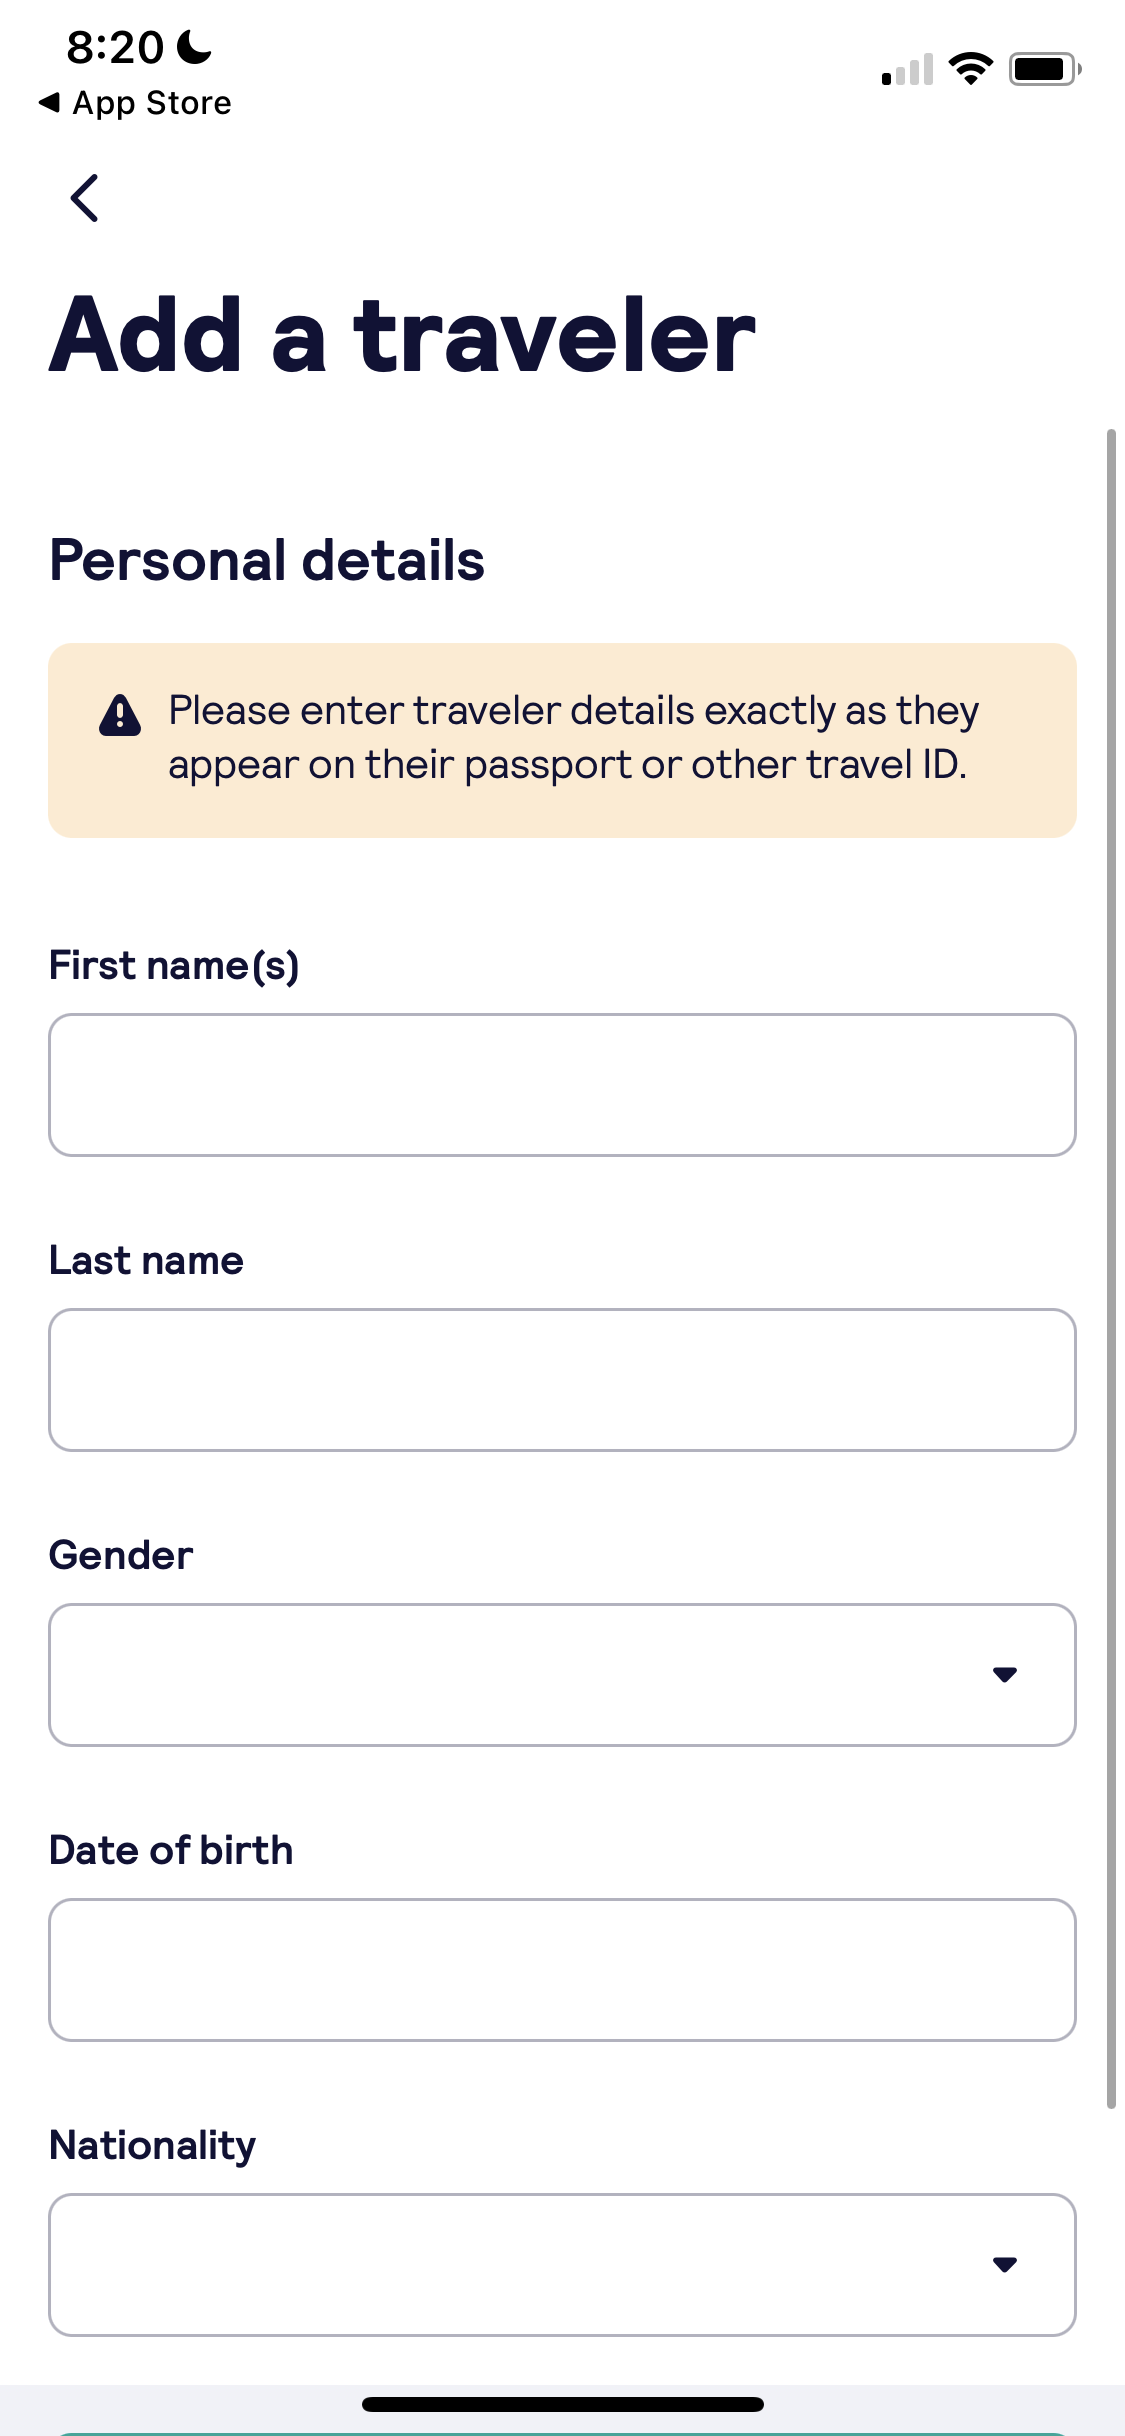This screenshot has height=2436, width=1125.
Task: Expand the Gender selection list
Action: 562,1673
